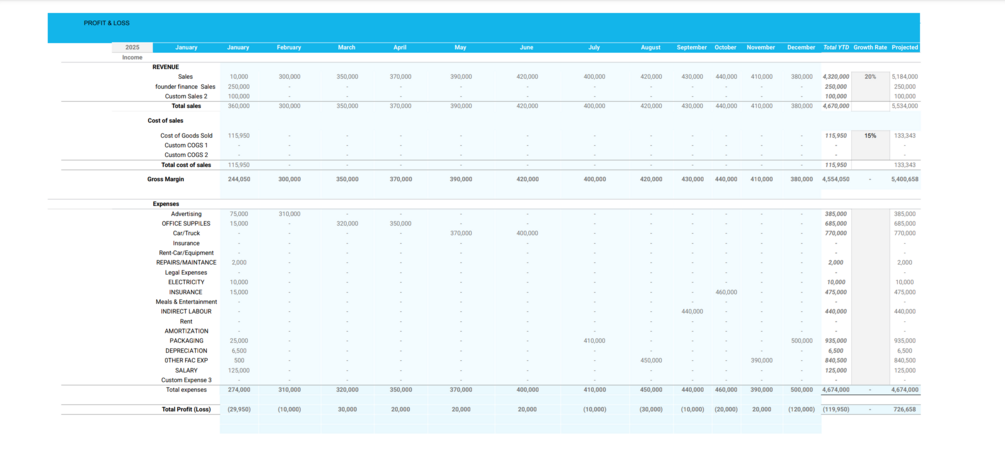Click REPAIRS/MAINTANCE January value 2,000

[x=239, y=262]
